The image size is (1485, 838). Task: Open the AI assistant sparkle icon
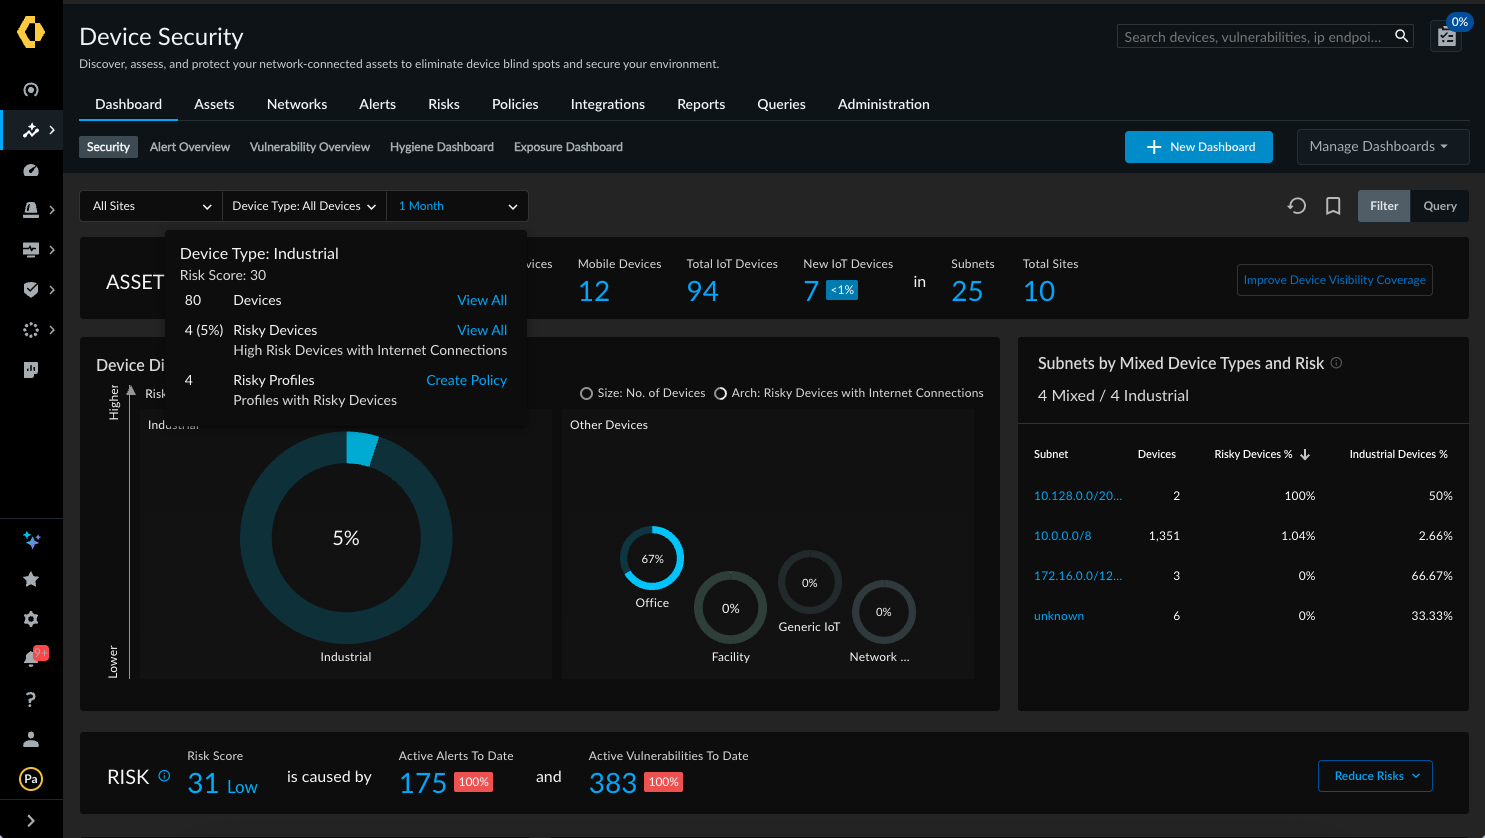pyautogui.click(x=31, y=540)
